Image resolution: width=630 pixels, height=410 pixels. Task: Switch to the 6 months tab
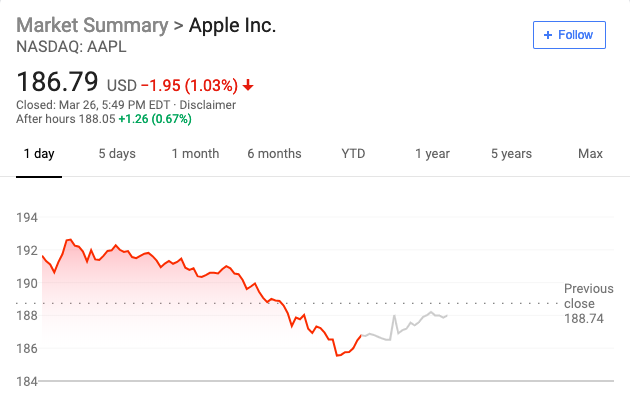pos(274,154)
